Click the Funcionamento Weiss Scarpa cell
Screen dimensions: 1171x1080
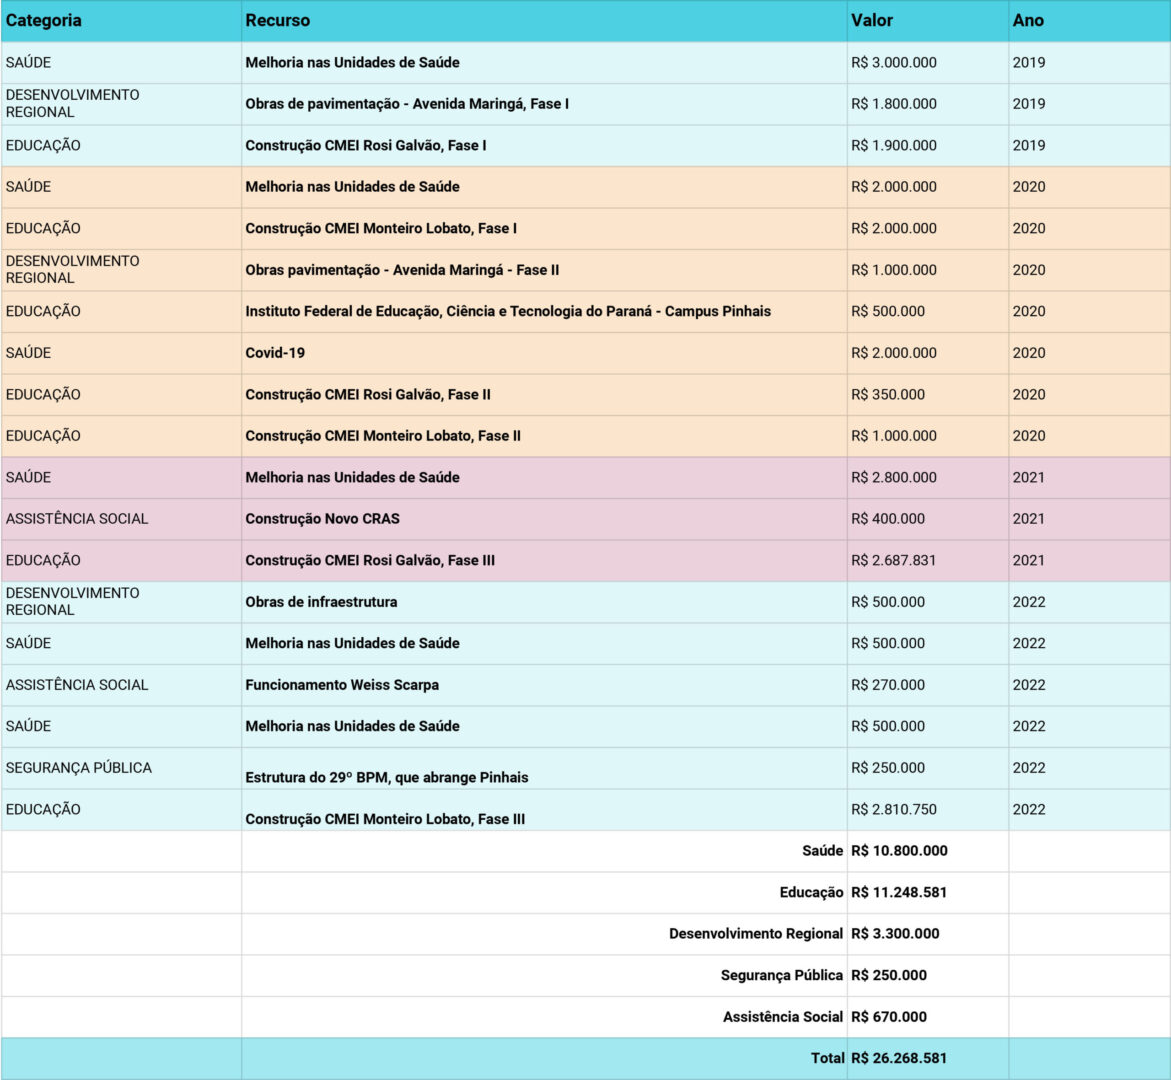342,685
